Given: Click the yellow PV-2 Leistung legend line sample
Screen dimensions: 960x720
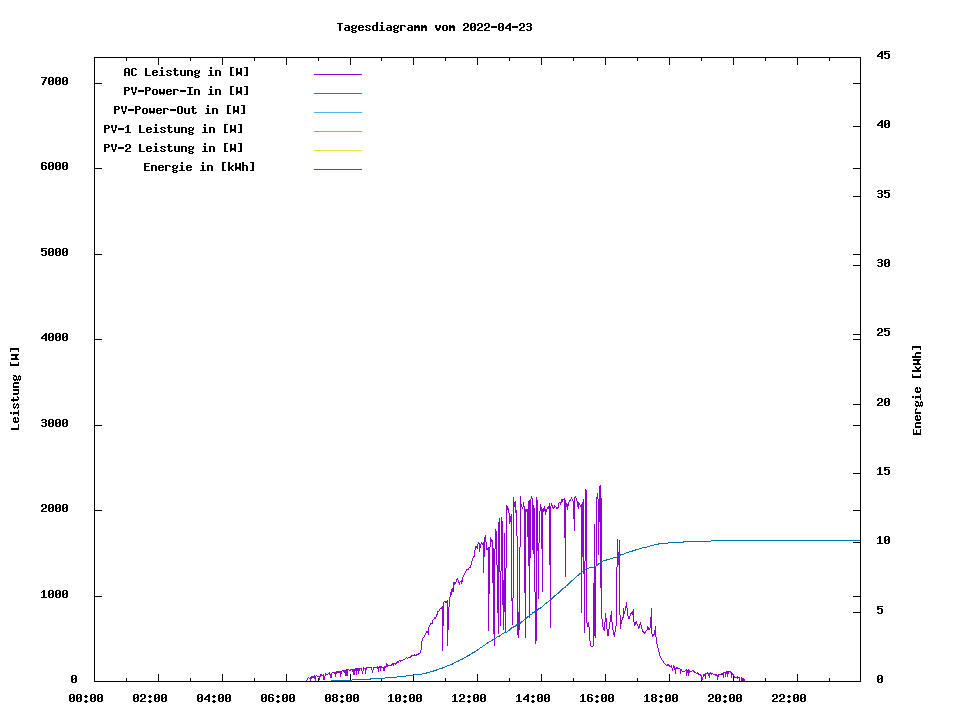Looking at the screenshot, I should (337, 150).
